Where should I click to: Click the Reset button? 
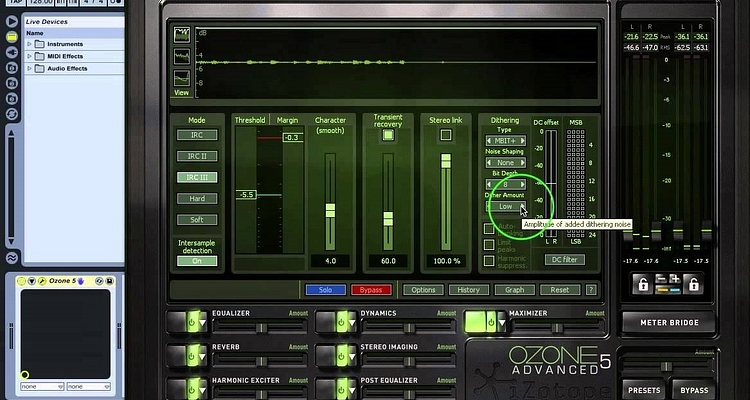pyautogui.click(x=560, y=290)
